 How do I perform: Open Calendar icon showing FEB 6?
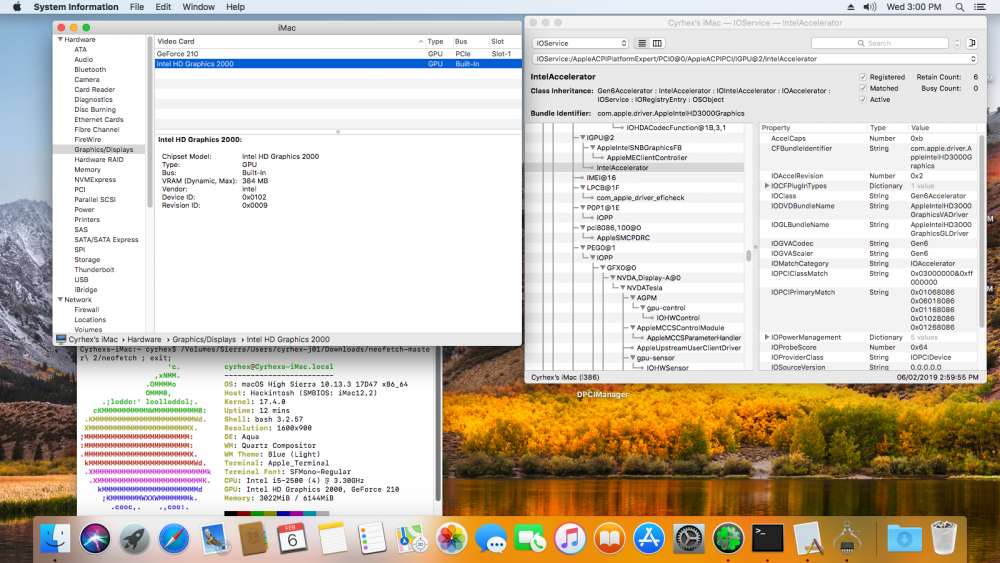(x=292, y=539)
